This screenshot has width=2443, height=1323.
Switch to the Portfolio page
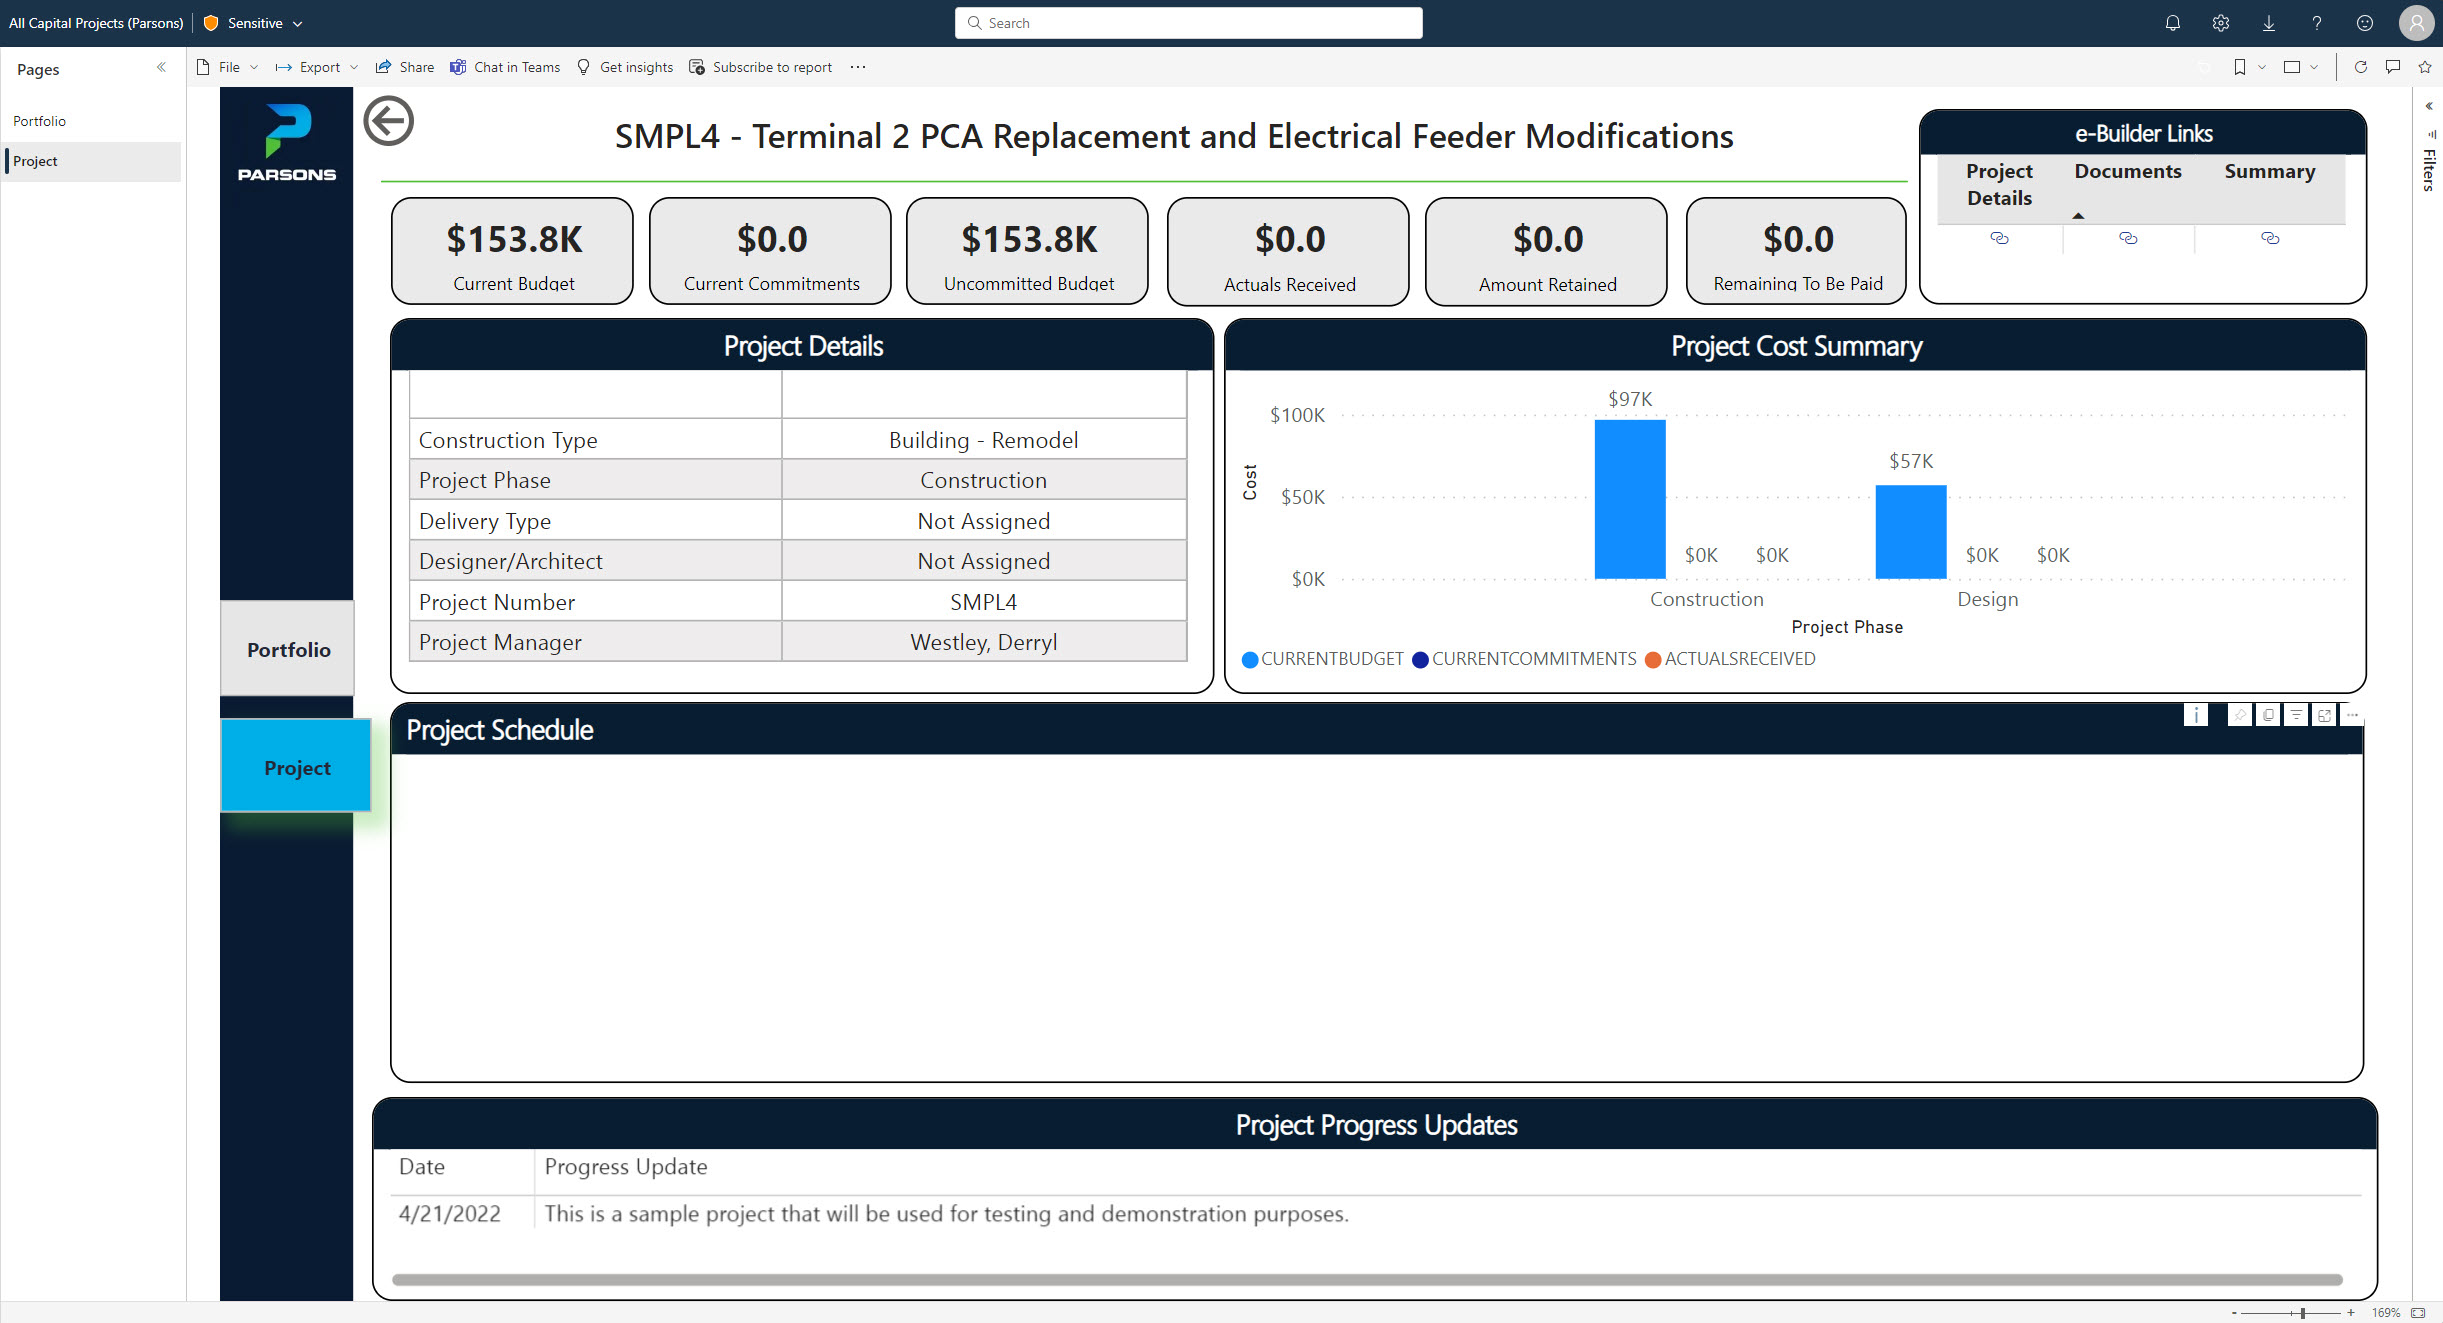click(40, 121)
